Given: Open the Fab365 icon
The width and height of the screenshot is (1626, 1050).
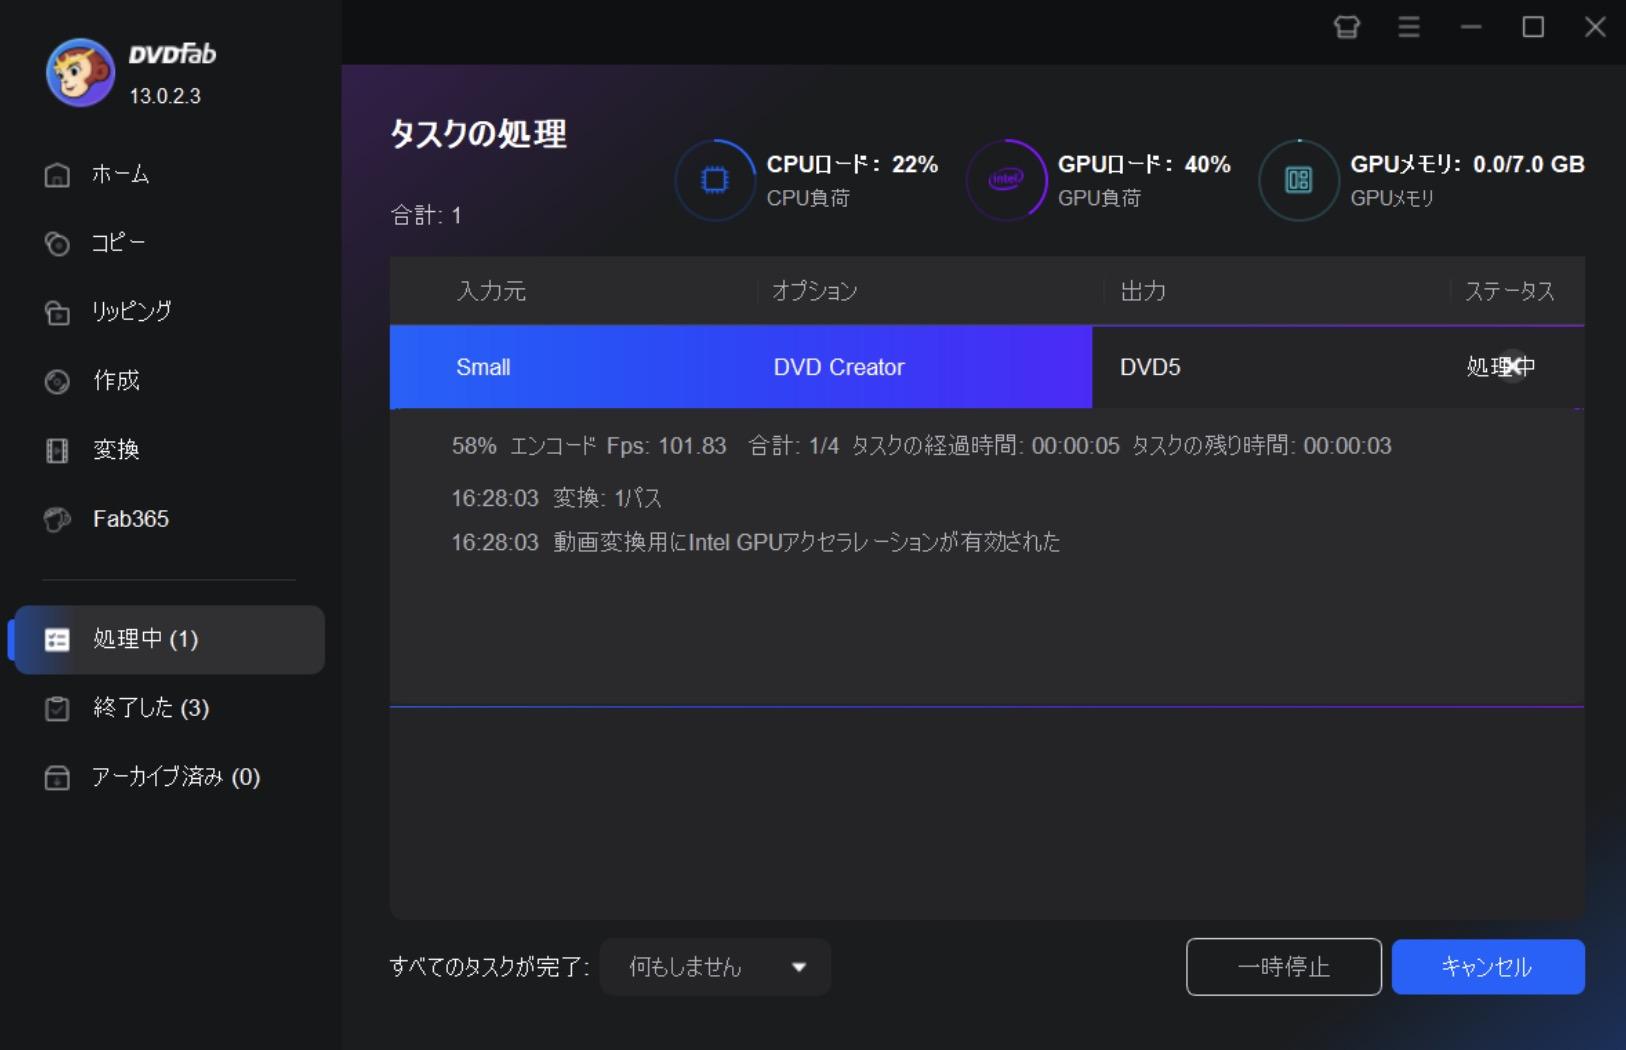Looking at the screenshot, I should [57, 520].
